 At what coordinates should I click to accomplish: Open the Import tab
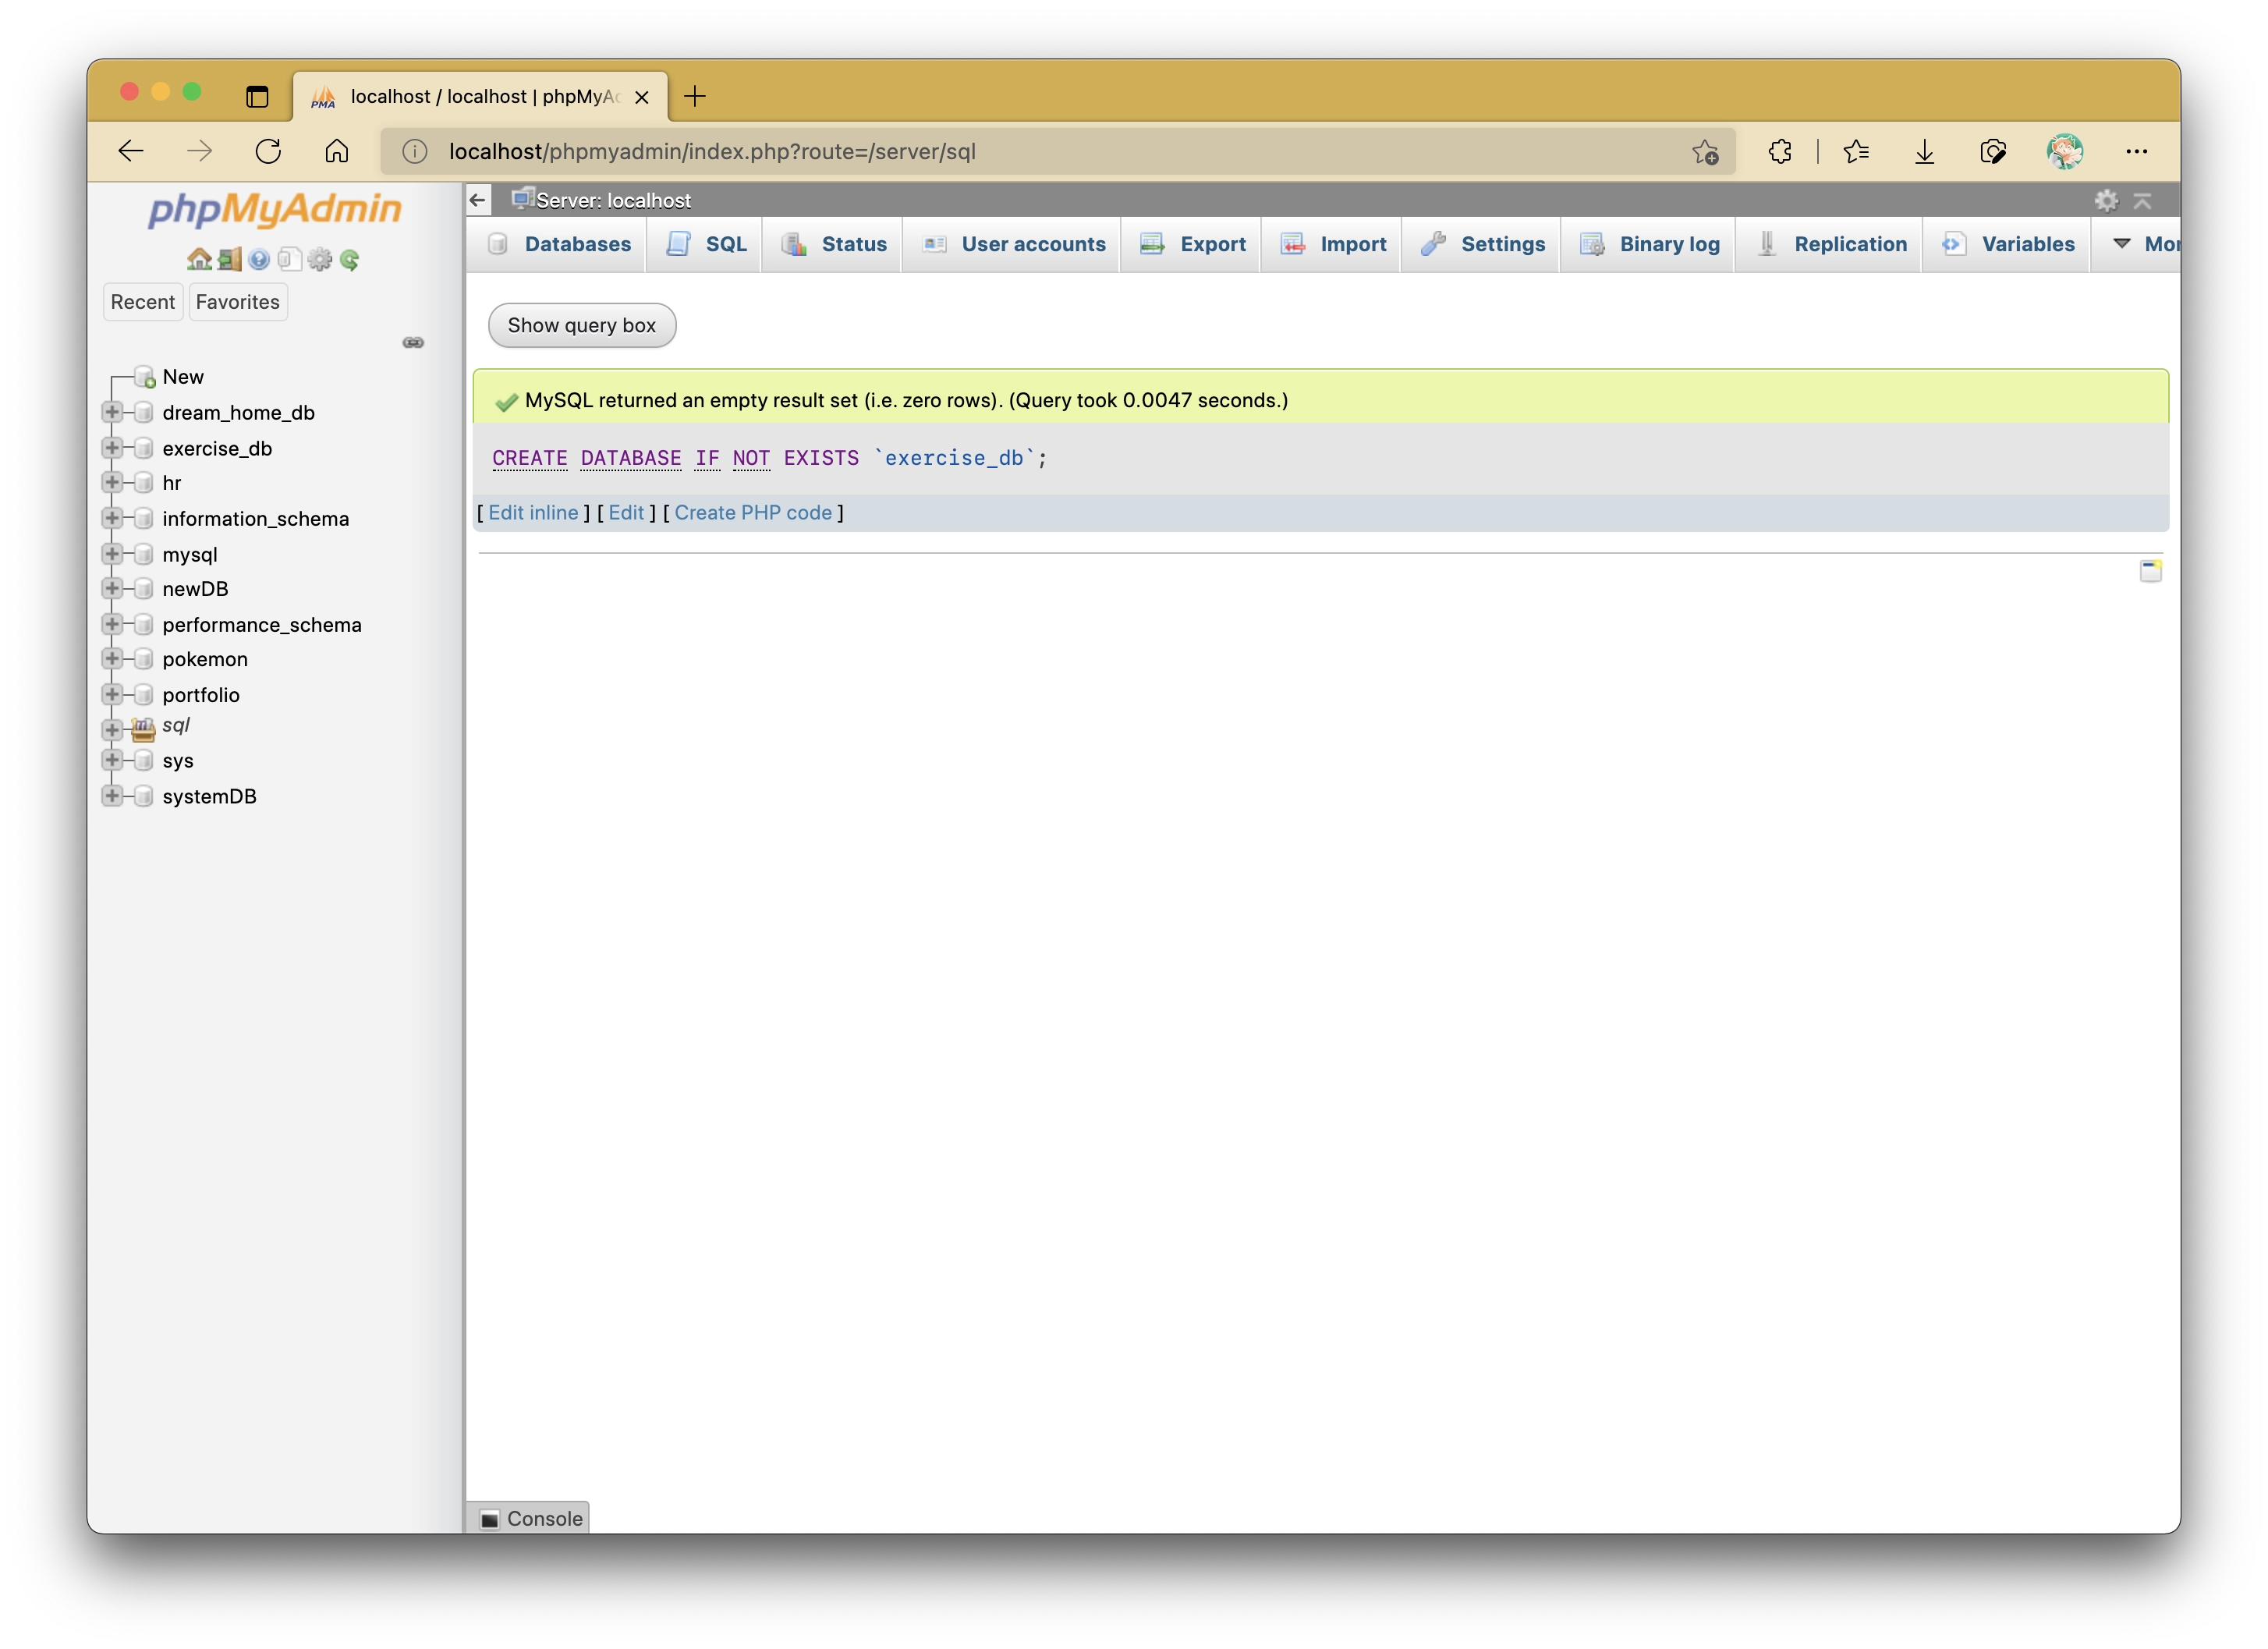pos(1331,244)
